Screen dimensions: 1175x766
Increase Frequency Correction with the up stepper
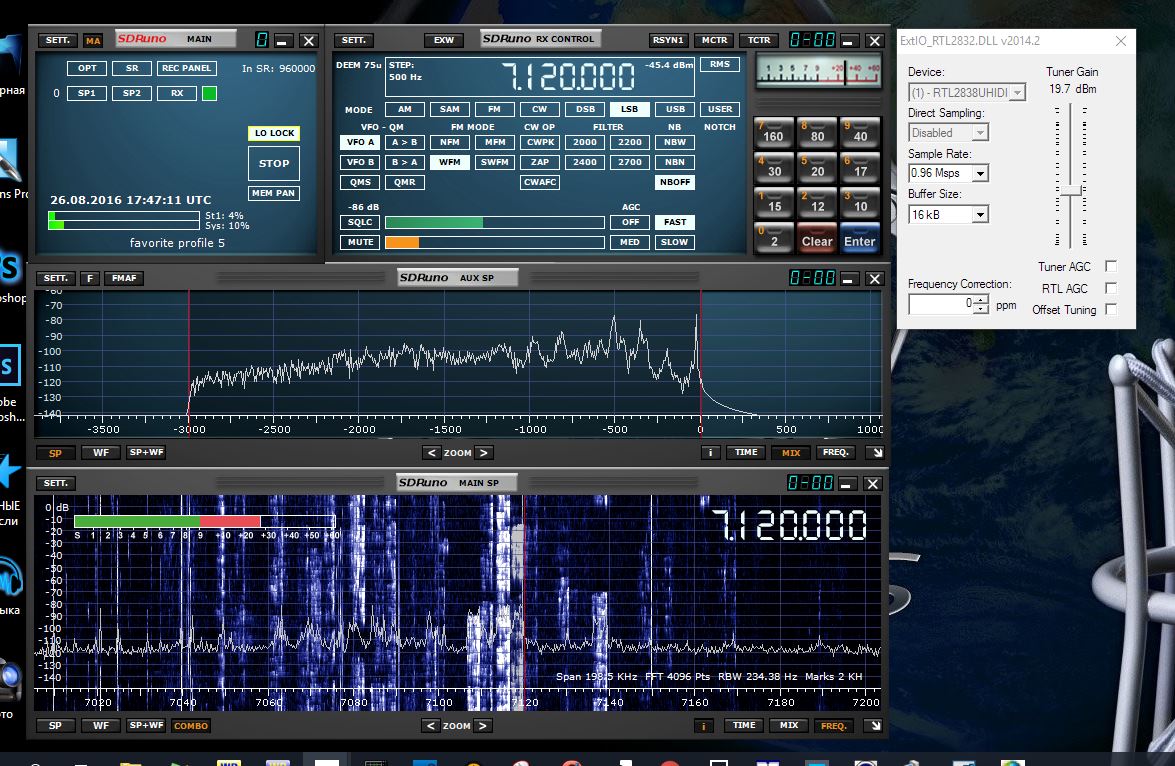click(981, 299)
